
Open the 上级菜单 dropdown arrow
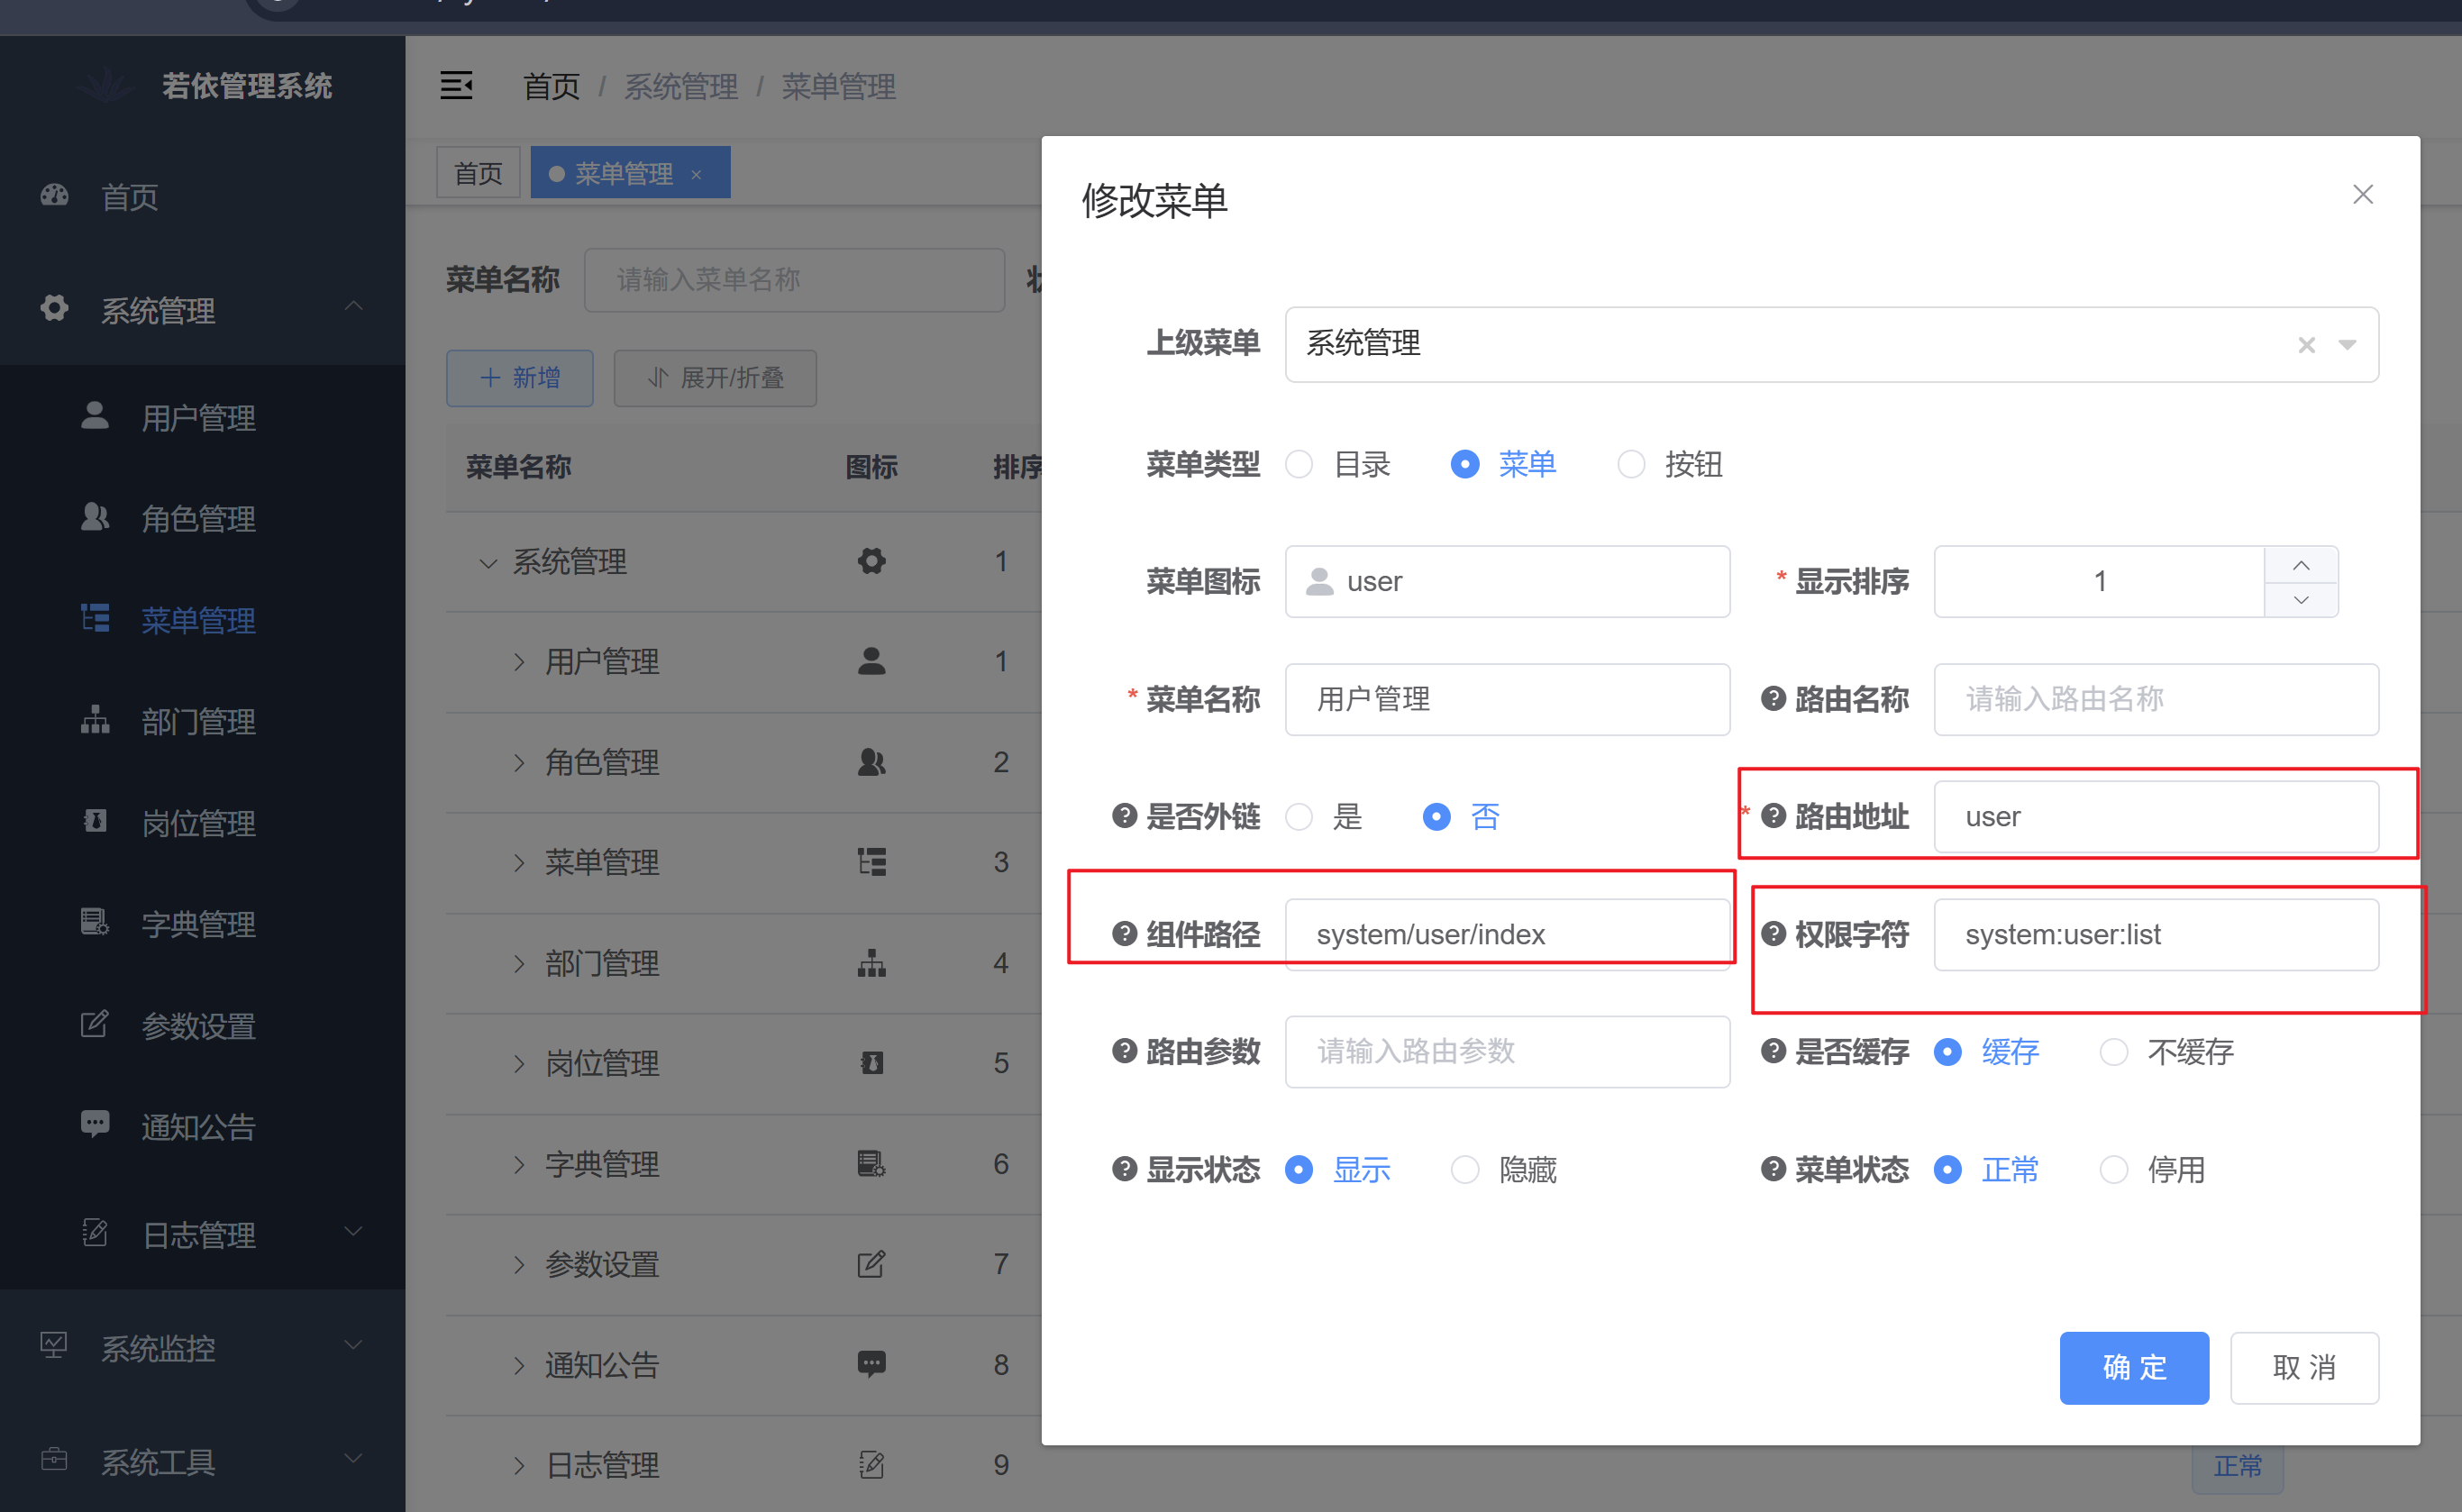[x=2347, y=345]
